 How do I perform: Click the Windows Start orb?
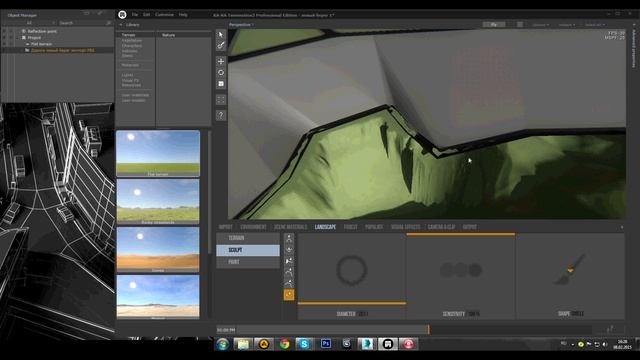(222, 344)
